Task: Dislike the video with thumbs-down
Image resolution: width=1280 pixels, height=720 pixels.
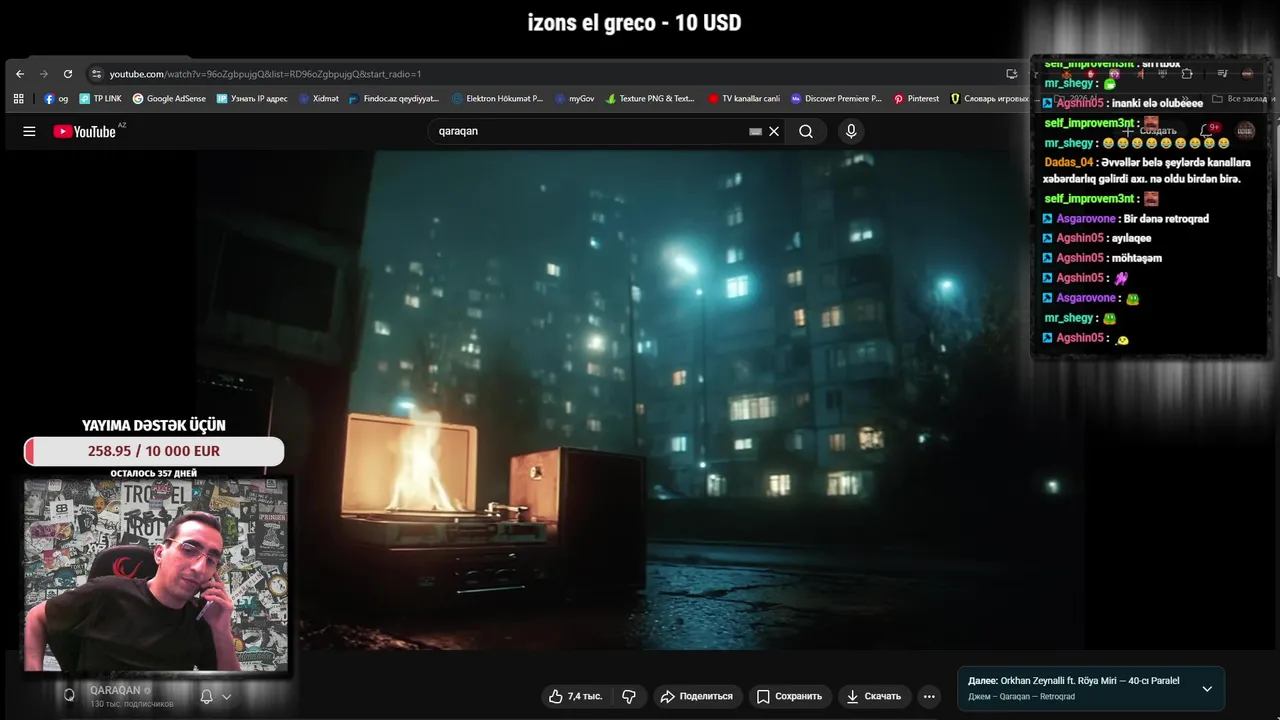Action: pos(629,696)
